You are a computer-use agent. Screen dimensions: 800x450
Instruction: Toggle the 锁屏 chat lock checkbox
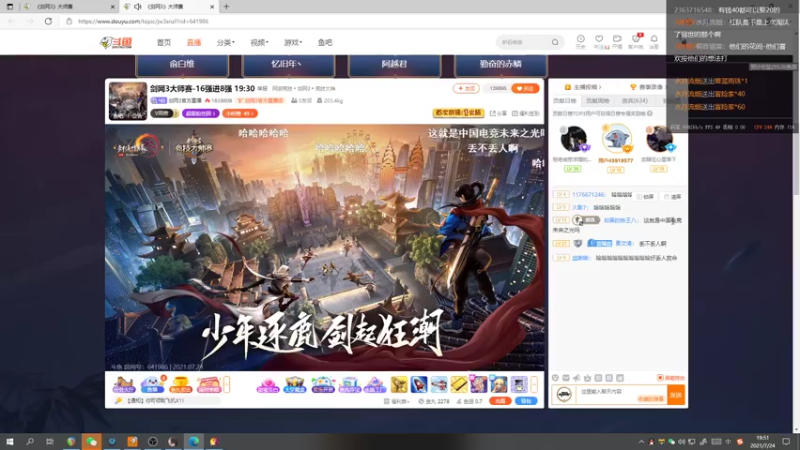(645, 196)
